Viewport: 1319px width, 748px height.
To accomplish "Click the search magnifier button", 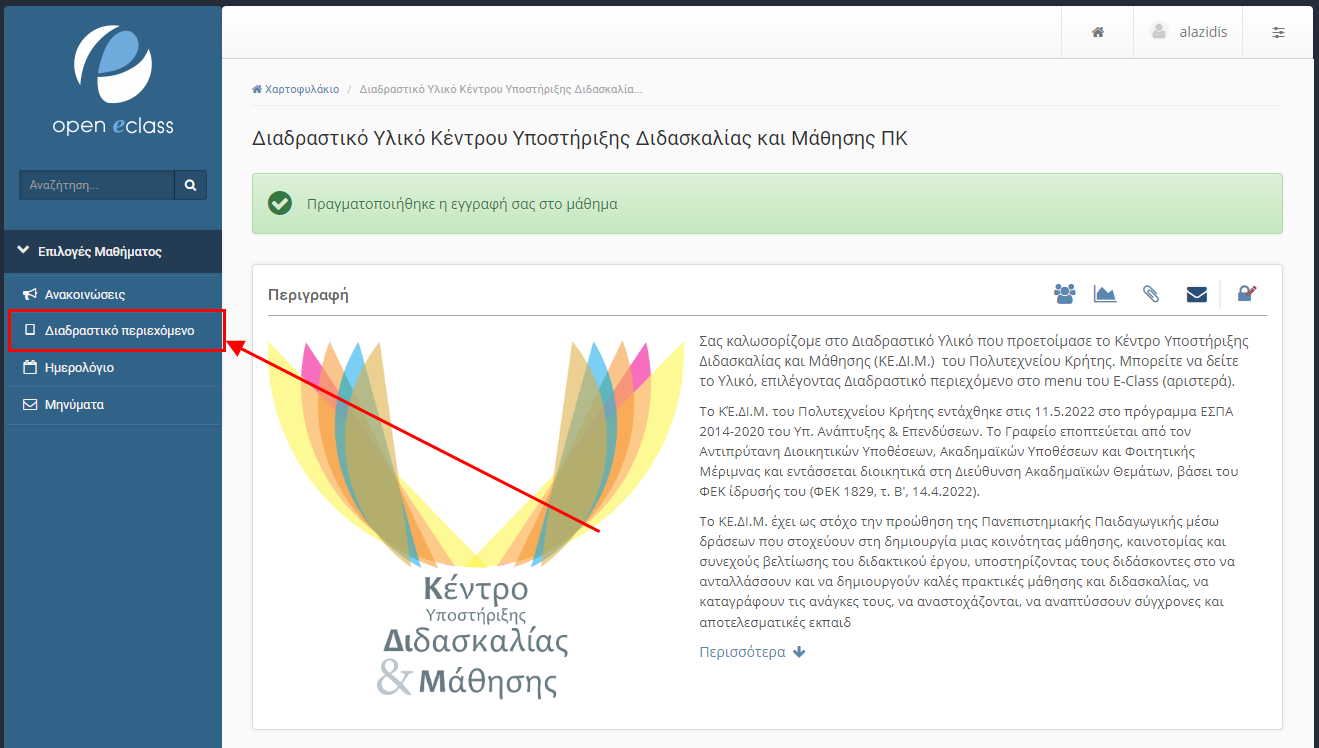I will coord(191,185).
